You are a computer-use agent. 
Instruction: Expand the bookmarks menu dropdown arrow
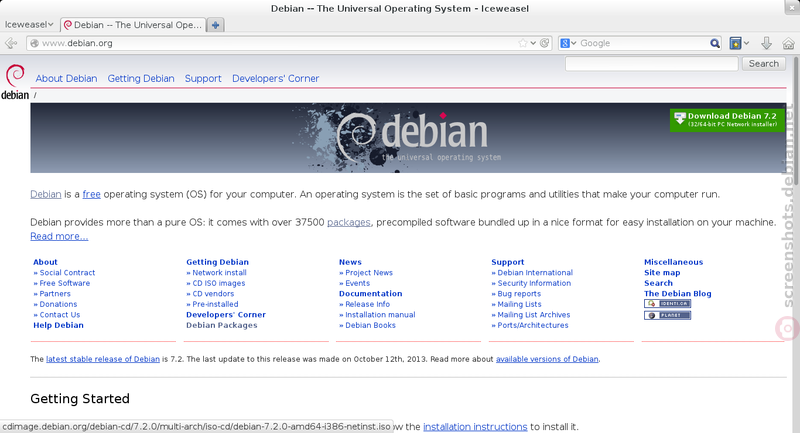pos(746,43)
